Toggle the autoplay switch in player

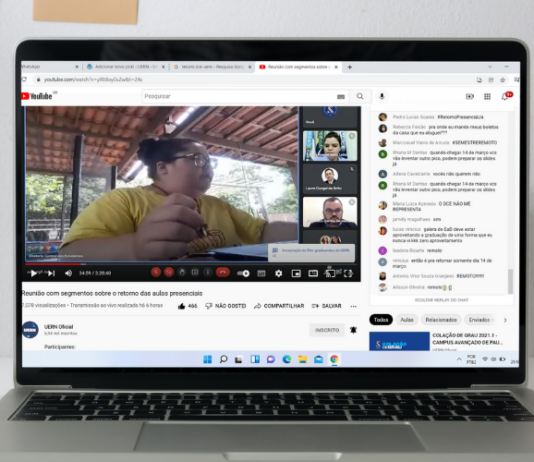(243, 273)
